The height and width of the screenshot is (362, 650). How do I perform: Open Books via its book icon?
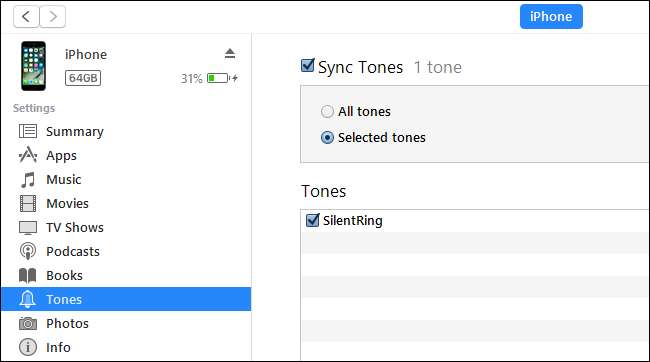click(x=28, y=275)
